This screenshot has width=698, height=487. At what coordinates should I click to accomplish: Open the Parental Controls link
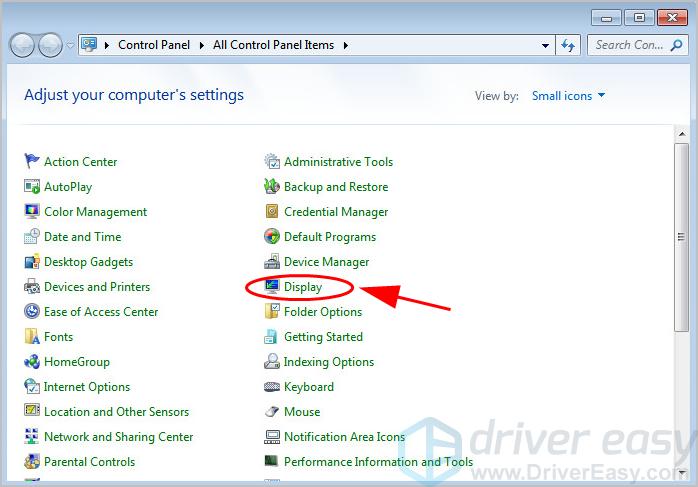coord(89,462)
